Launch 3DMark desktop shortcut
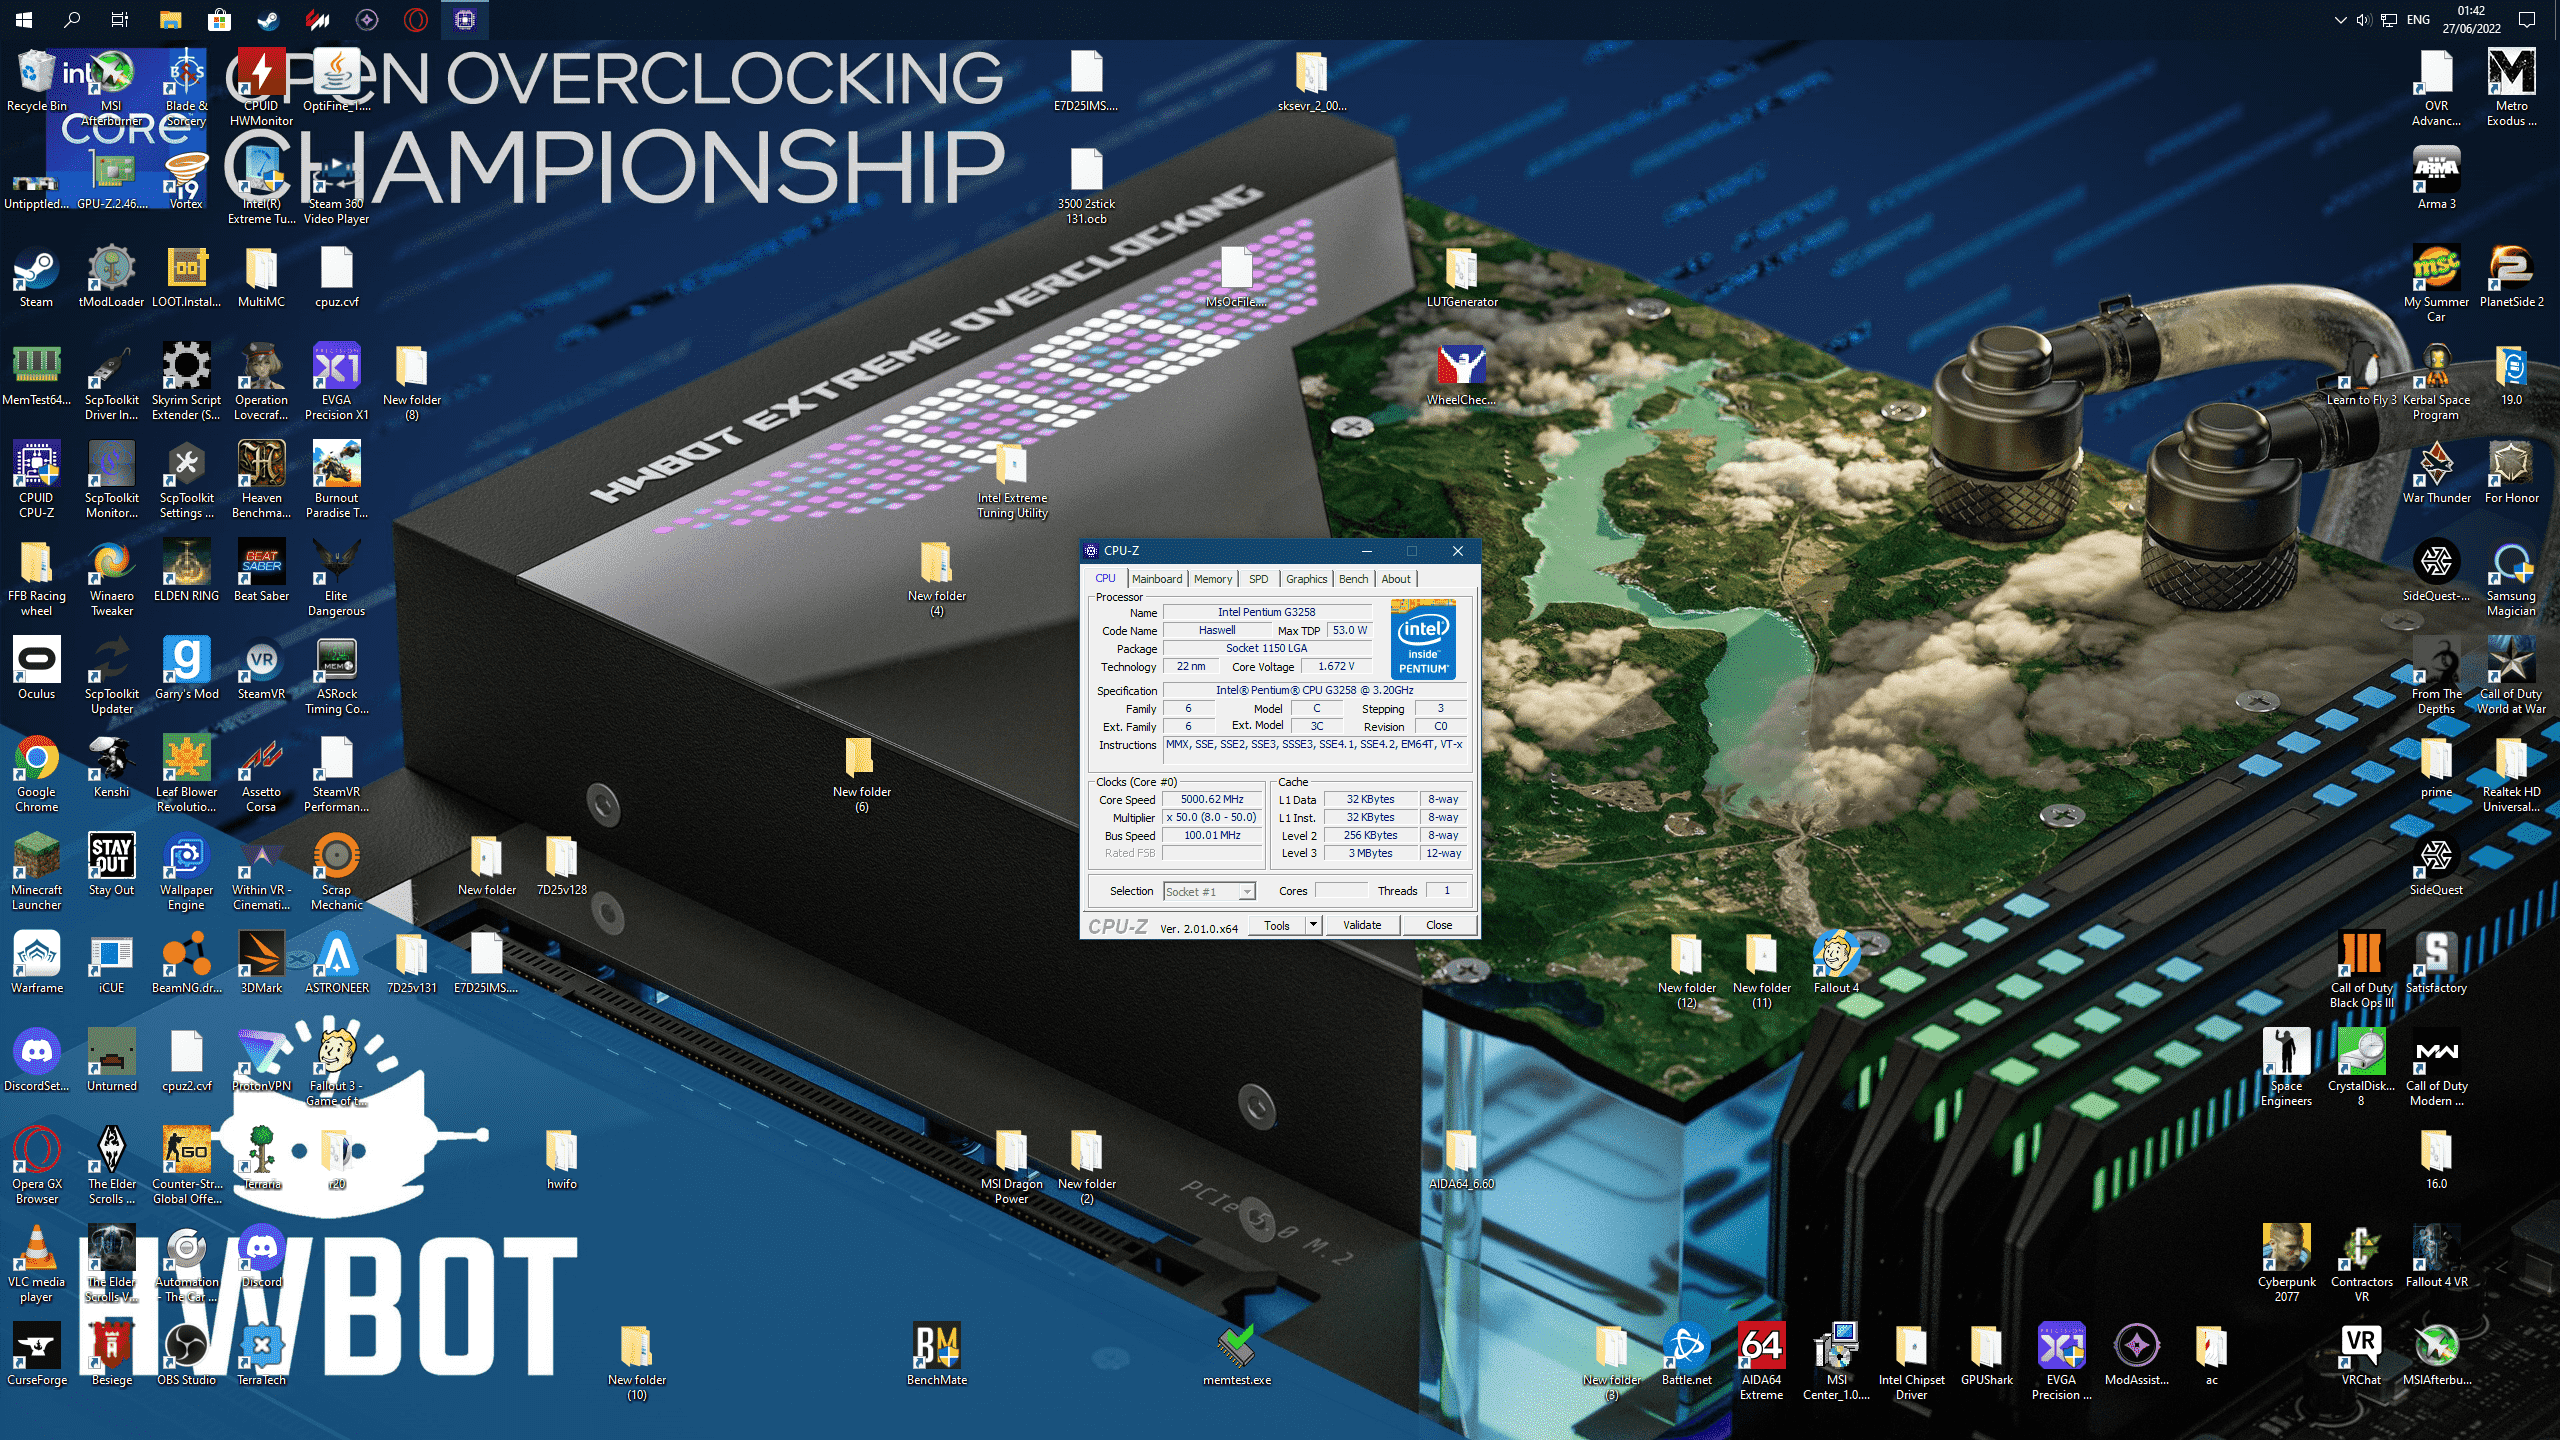Screen dimensions: 2560x1440 coord(261,963)
